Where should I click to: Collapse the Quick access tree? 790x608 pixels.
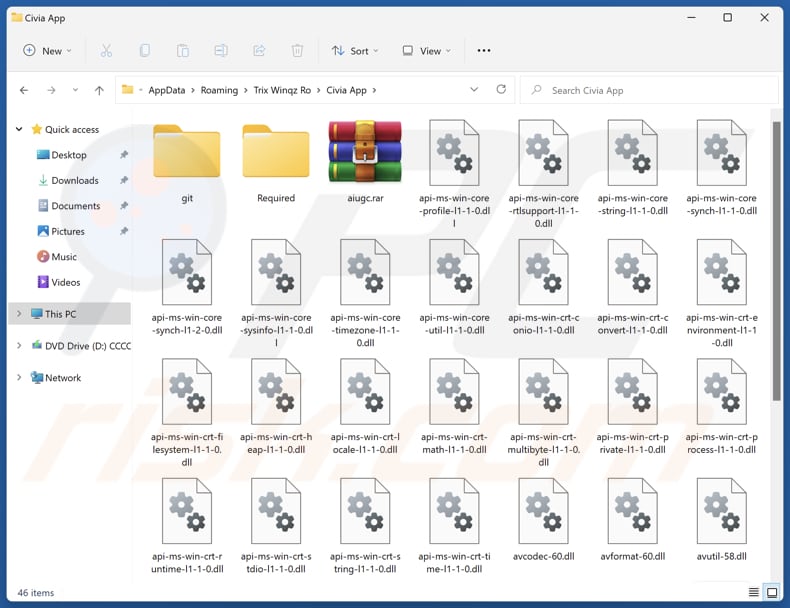19,129
